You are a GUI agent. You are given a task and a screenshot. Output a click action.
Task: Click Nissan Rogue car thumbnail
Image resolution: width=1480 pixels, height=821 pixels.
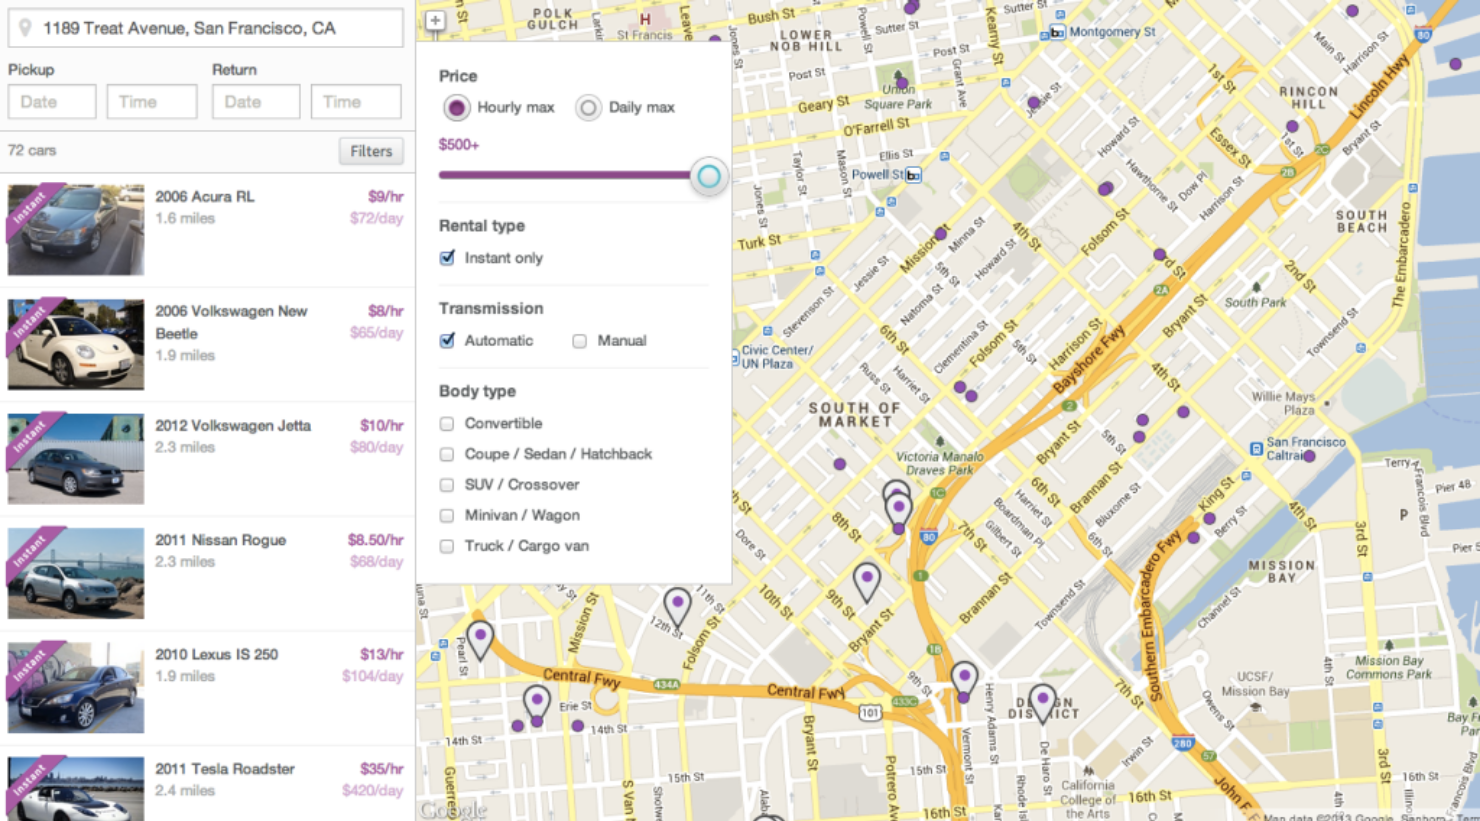pos(76,573)
